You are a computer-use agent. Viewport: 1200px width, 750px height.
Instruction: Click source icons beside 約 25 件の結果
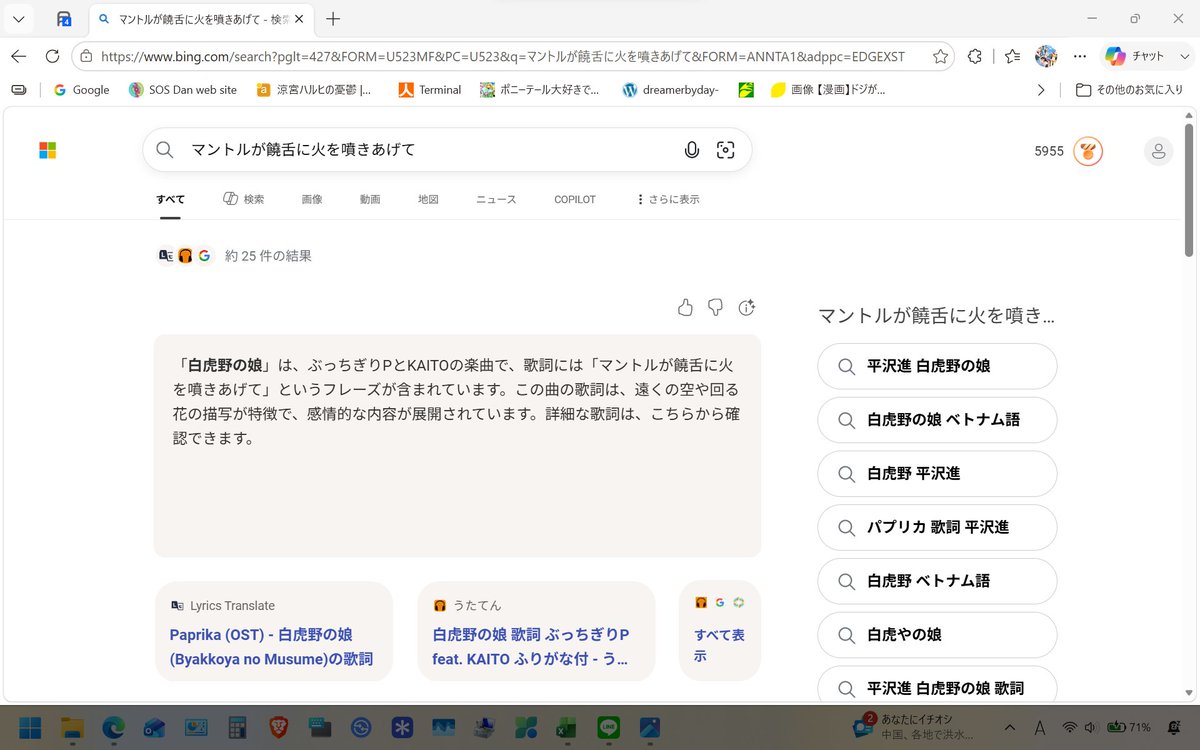[x=185, y=256]
